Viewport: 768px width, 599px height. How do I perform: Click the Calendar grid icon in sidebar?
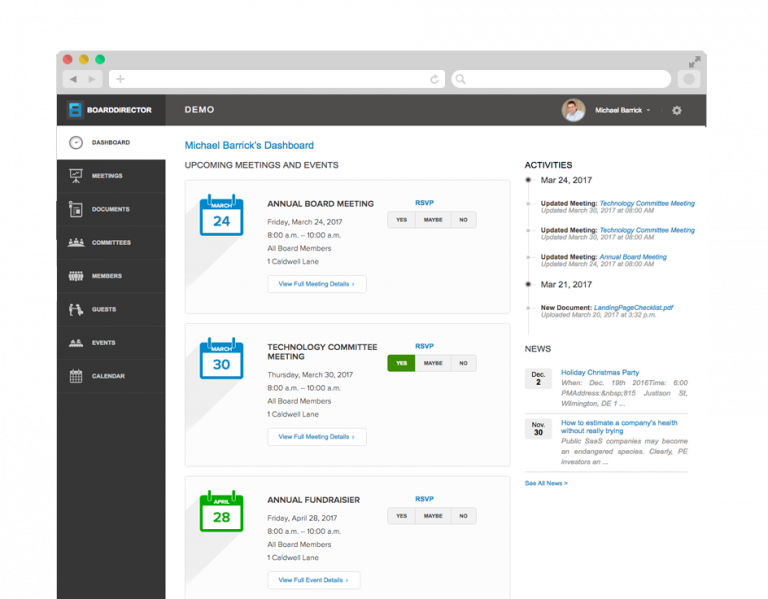coord(75,376)
